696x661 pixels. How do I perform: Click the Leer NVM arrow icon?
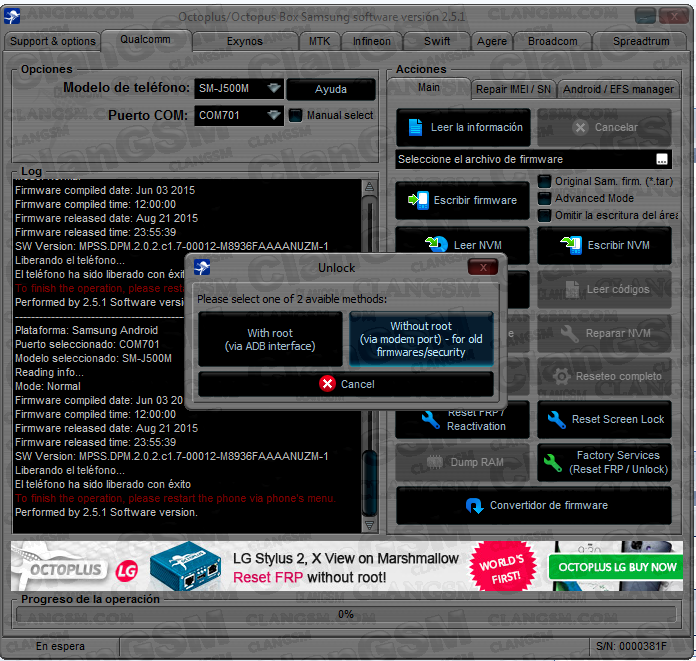click(x=436, y=244)
